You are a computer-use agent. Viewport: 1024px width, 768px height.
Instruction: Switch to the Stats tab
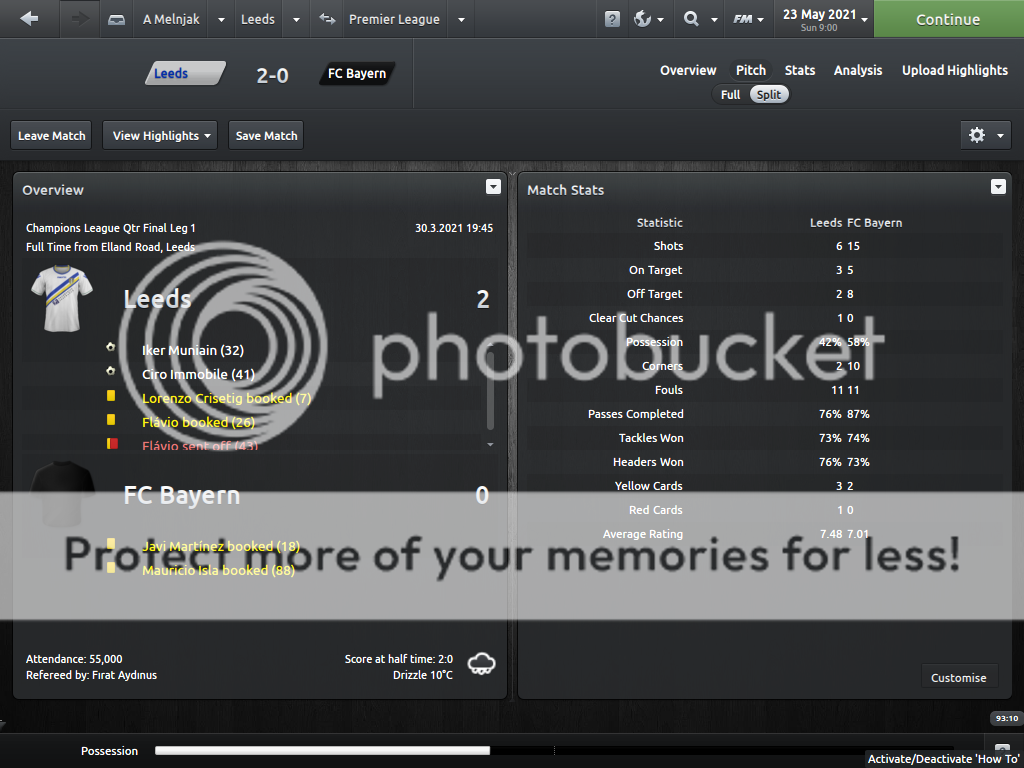[799, 70]
